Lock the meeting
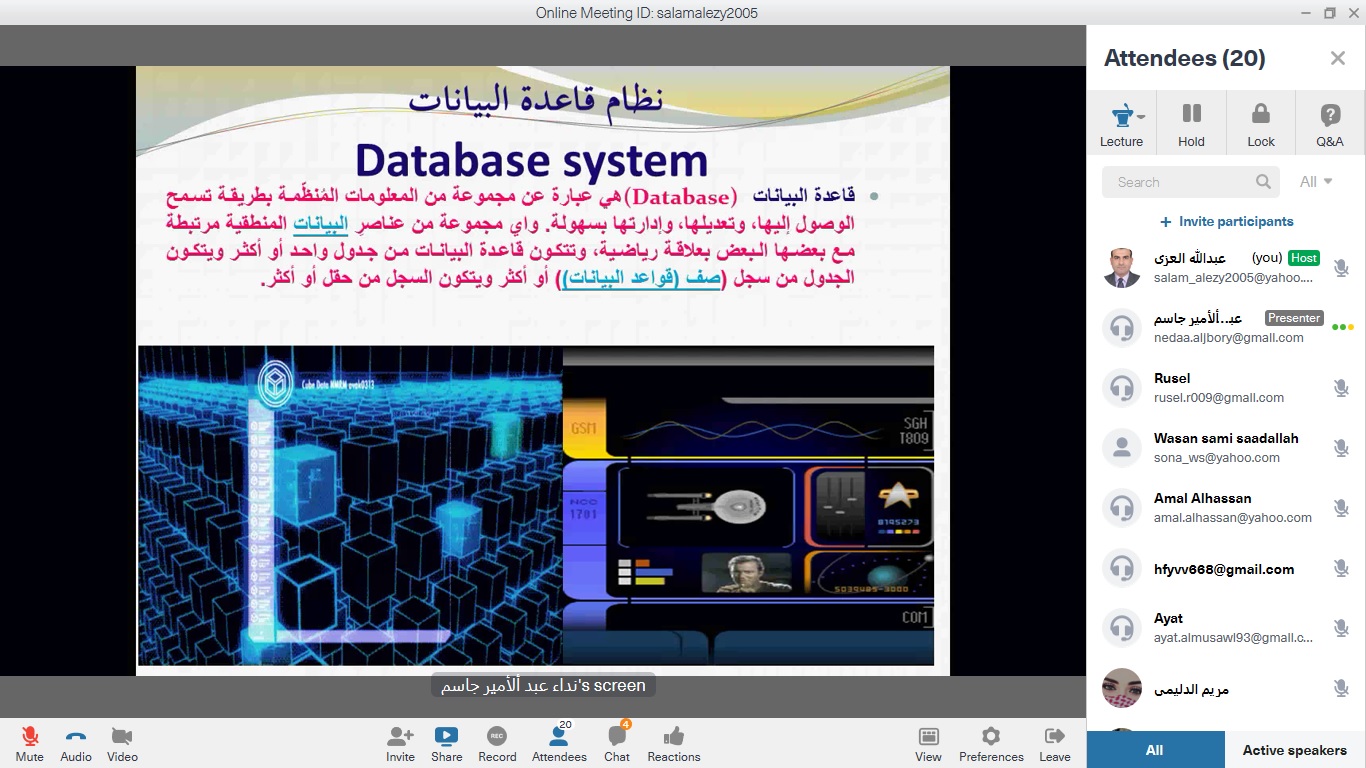 point(1261,123)
